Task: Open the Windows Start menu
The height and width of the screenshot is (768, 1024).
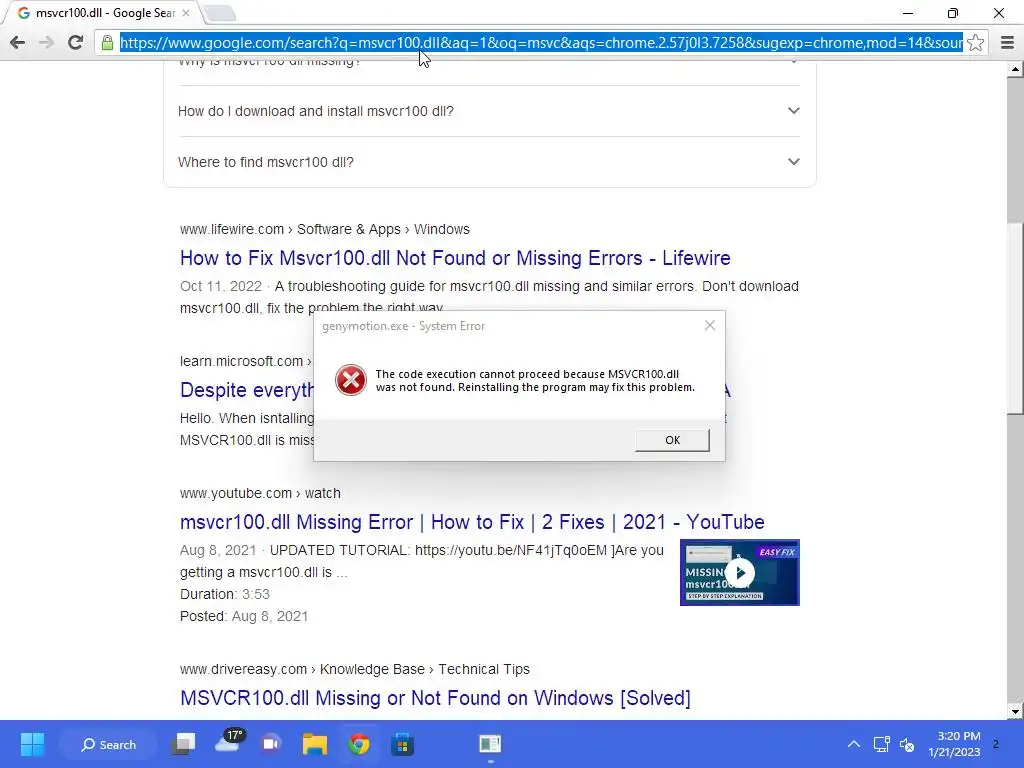Action: (x=32, y=744)
